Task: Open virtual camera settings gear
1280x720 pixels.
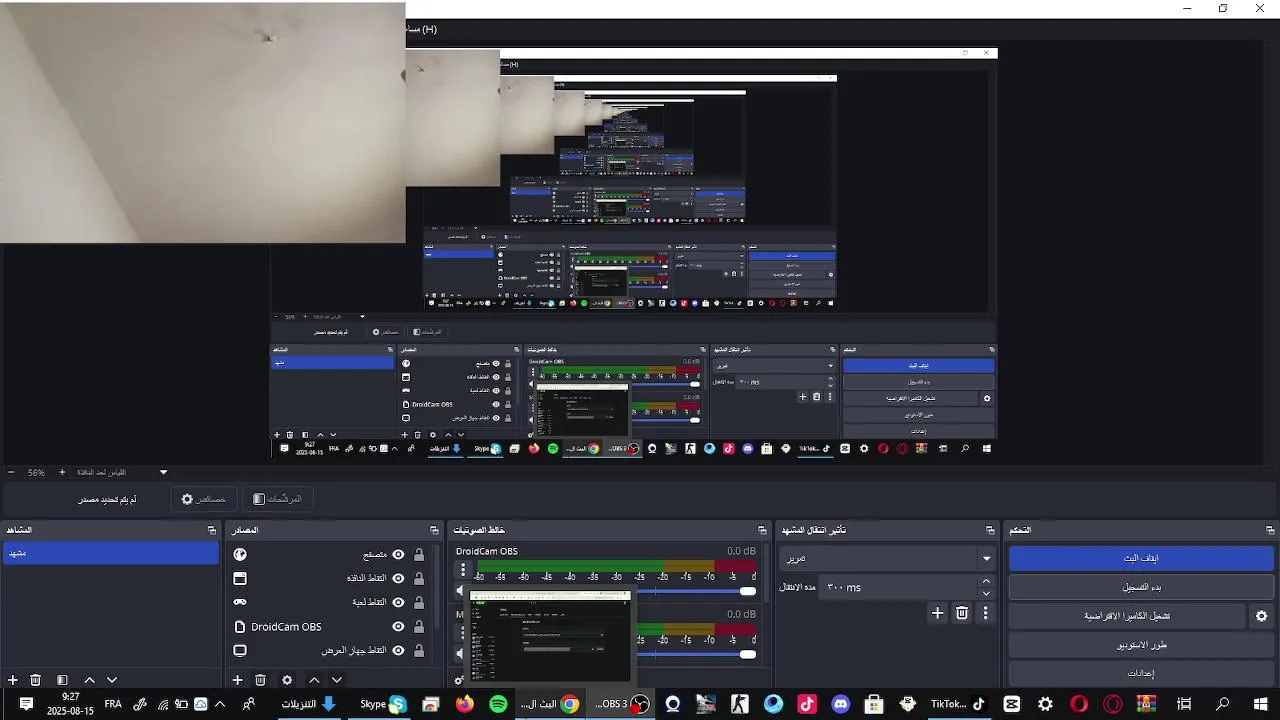Action: pos(1262,616)
